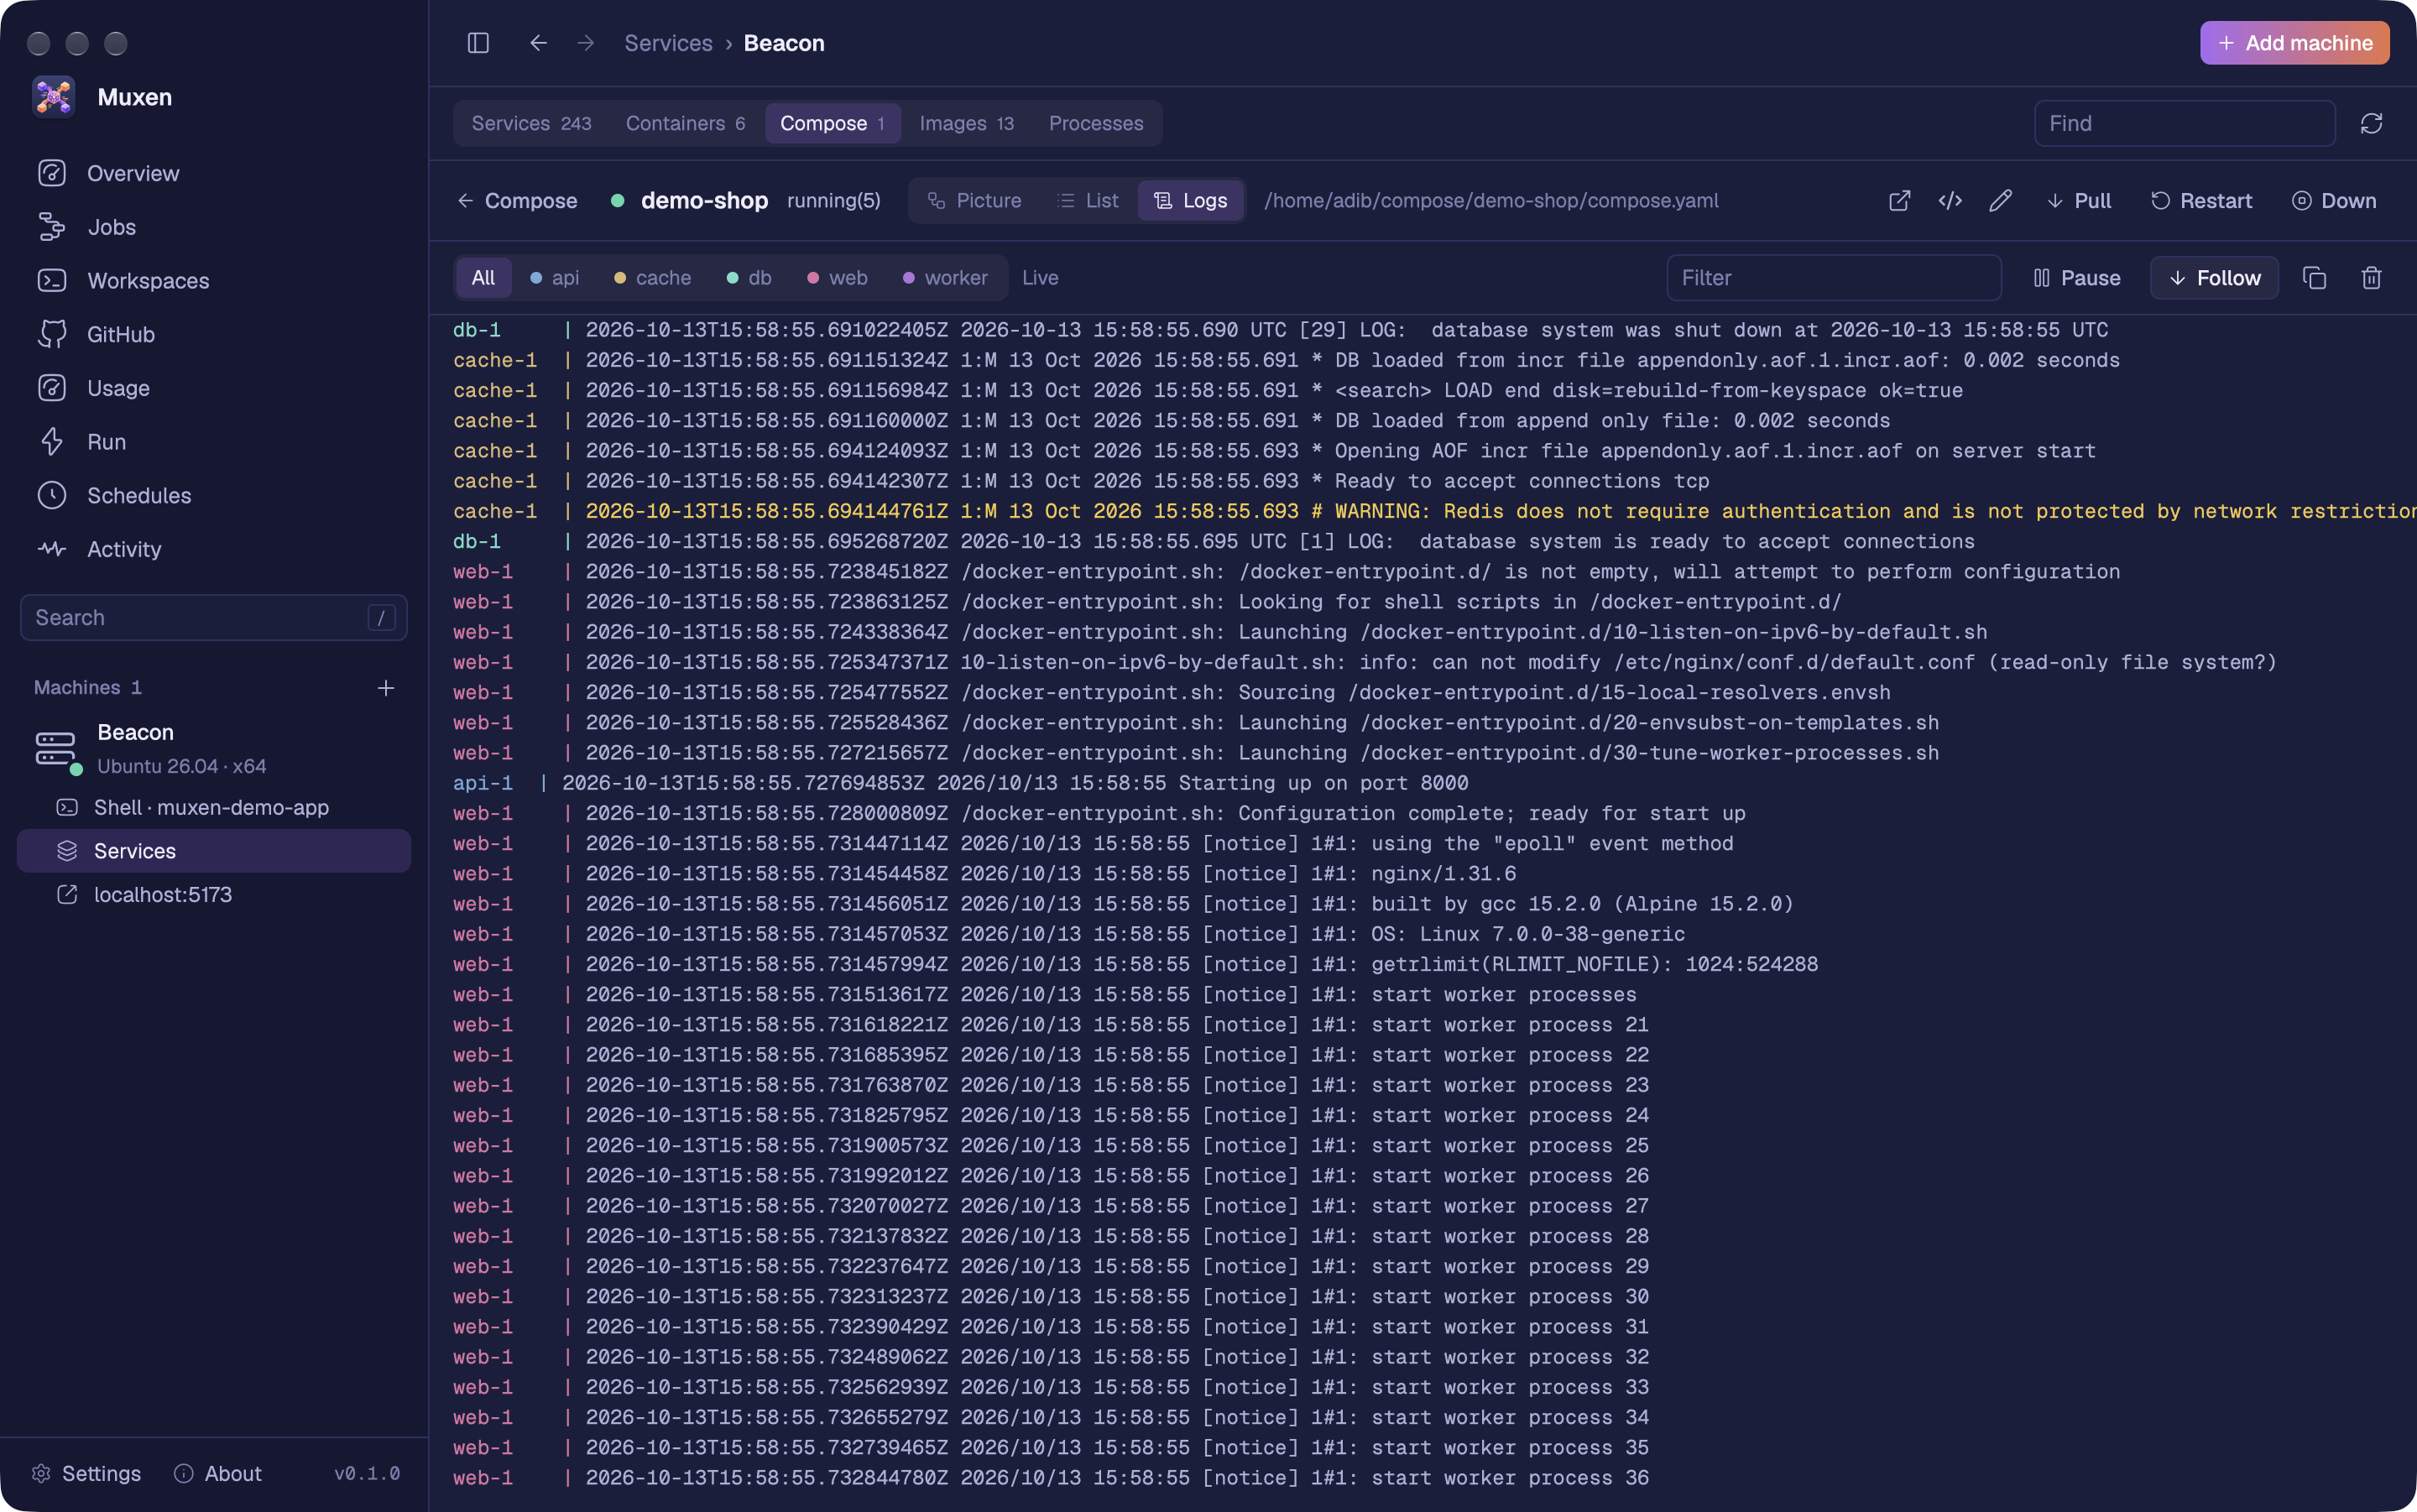Filter logs to the web service
This screenshot has width=2417, height=1512.
[x=837, y=278]
